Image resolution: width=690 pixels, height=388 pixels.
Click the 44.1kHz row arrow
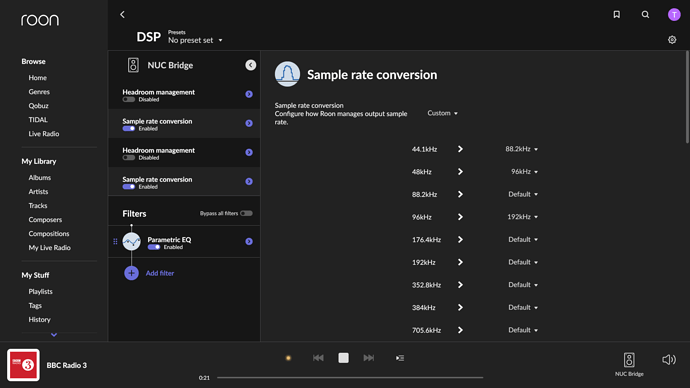click(460, 149)
